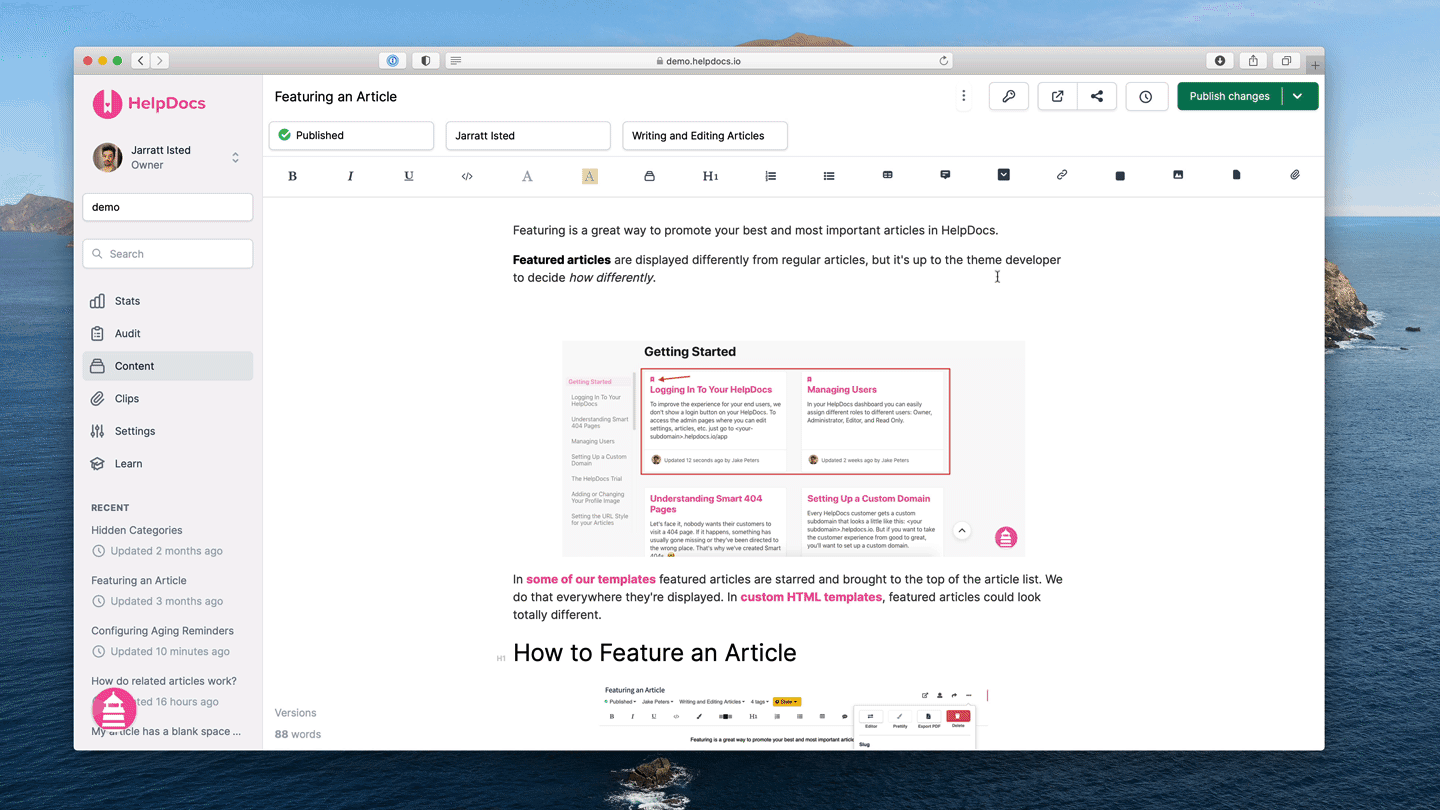Go back in Safari
1440x810 pixels.
coord(141,61)
